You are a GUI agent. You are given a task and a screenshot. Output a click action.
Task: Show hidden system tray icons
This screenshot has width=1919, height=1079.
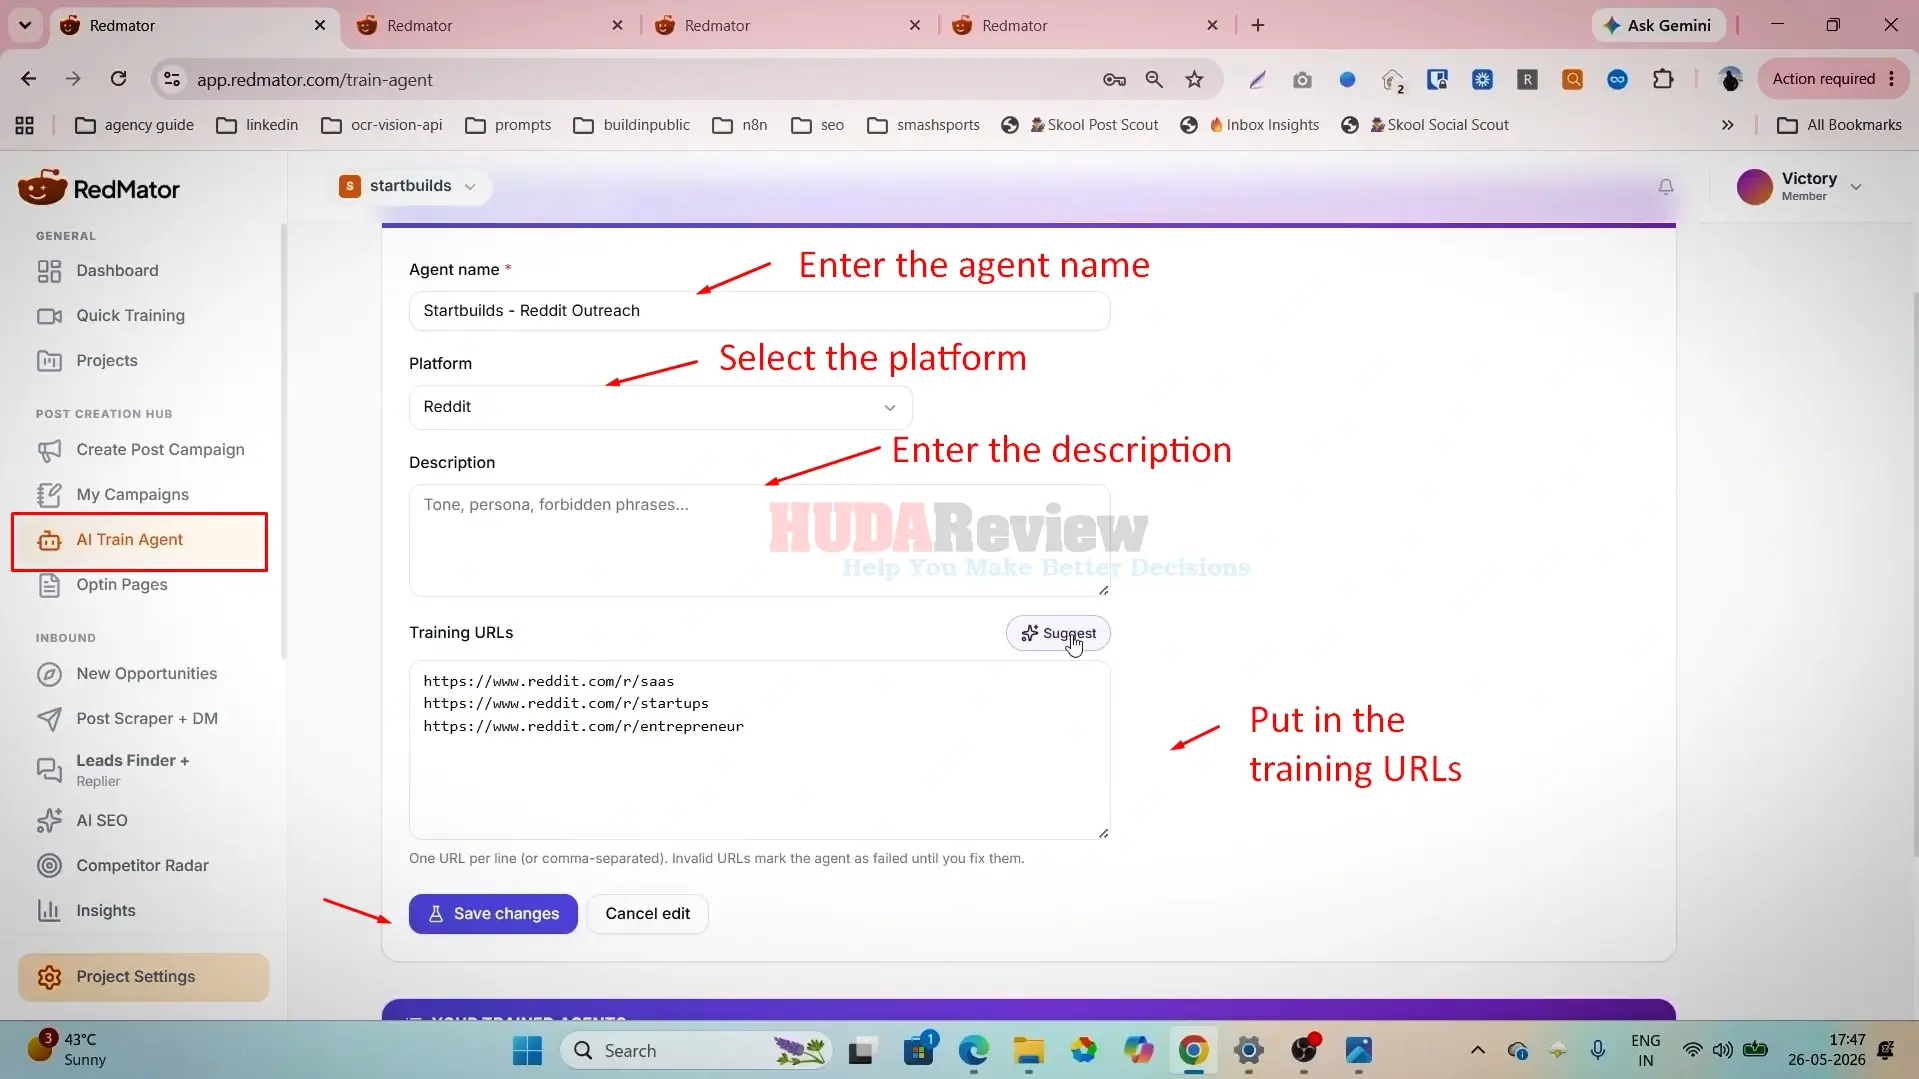tap(1477, 1050)
